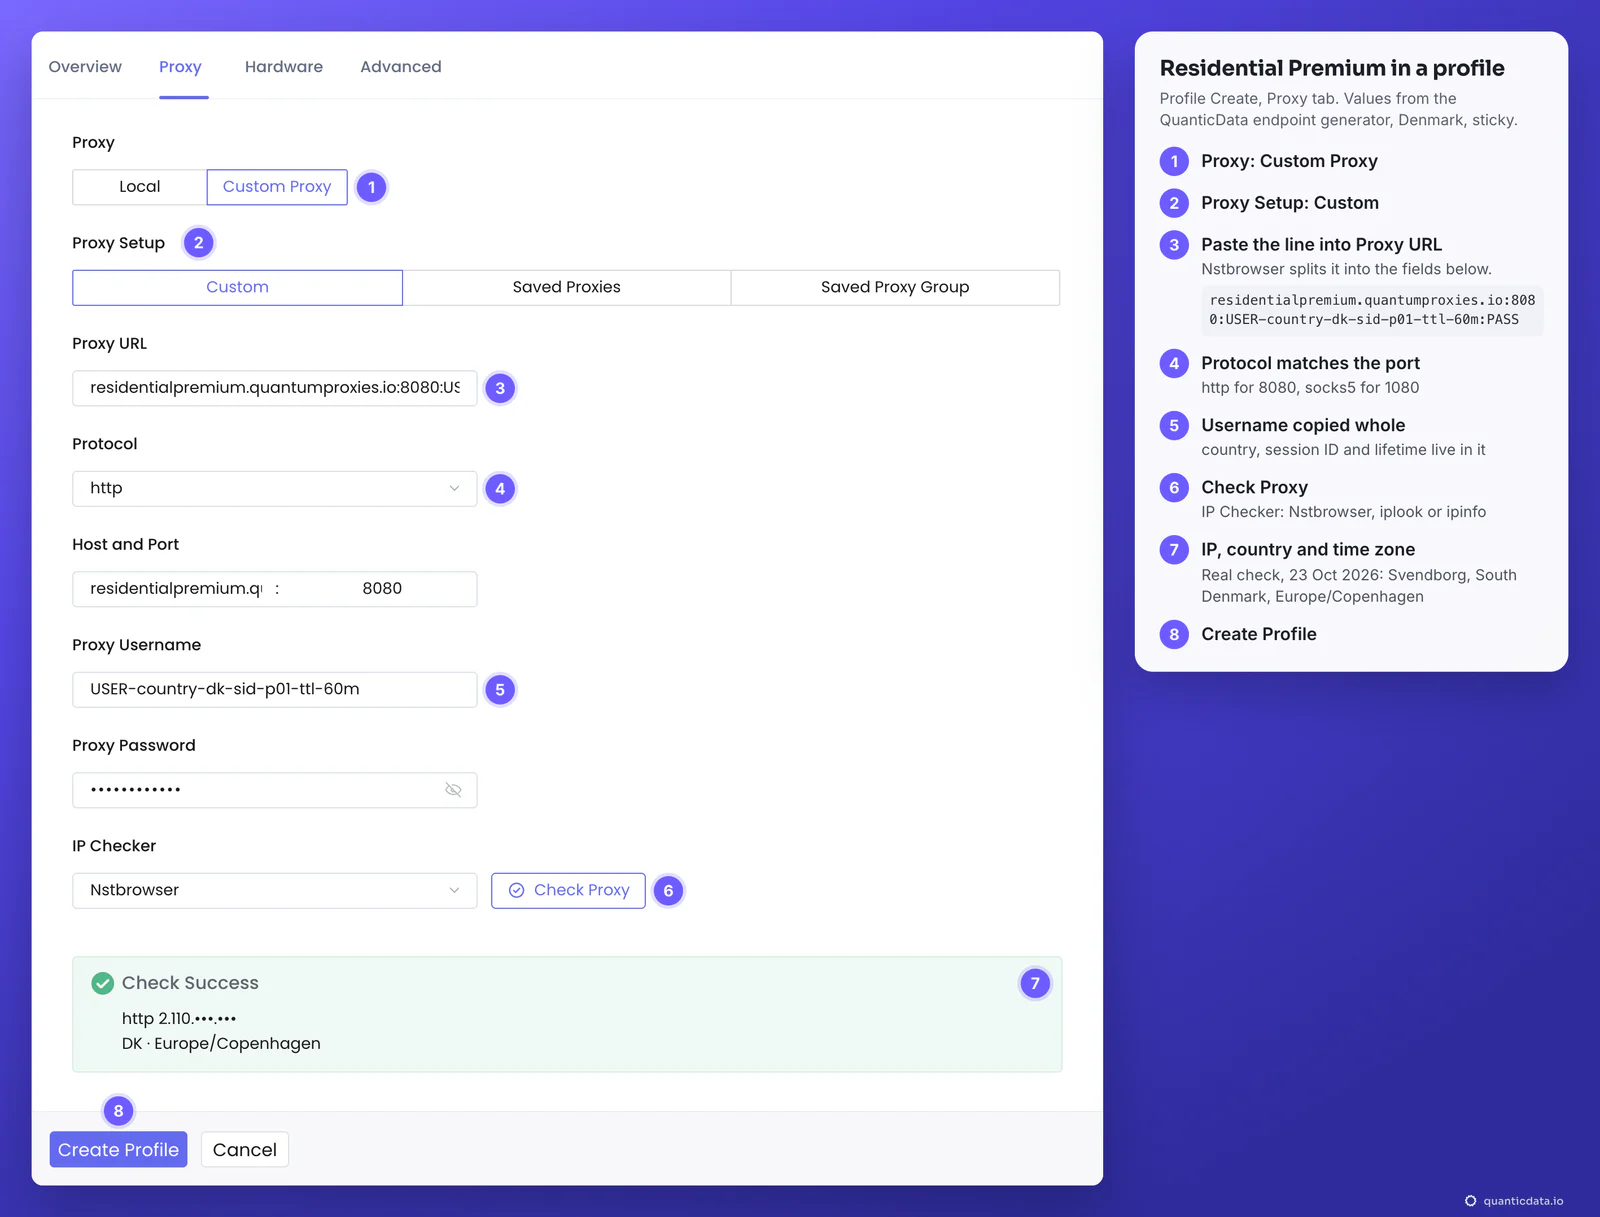Focus the Proxy Username field
Screen dimensions: 1600x1217
[275, 689]
